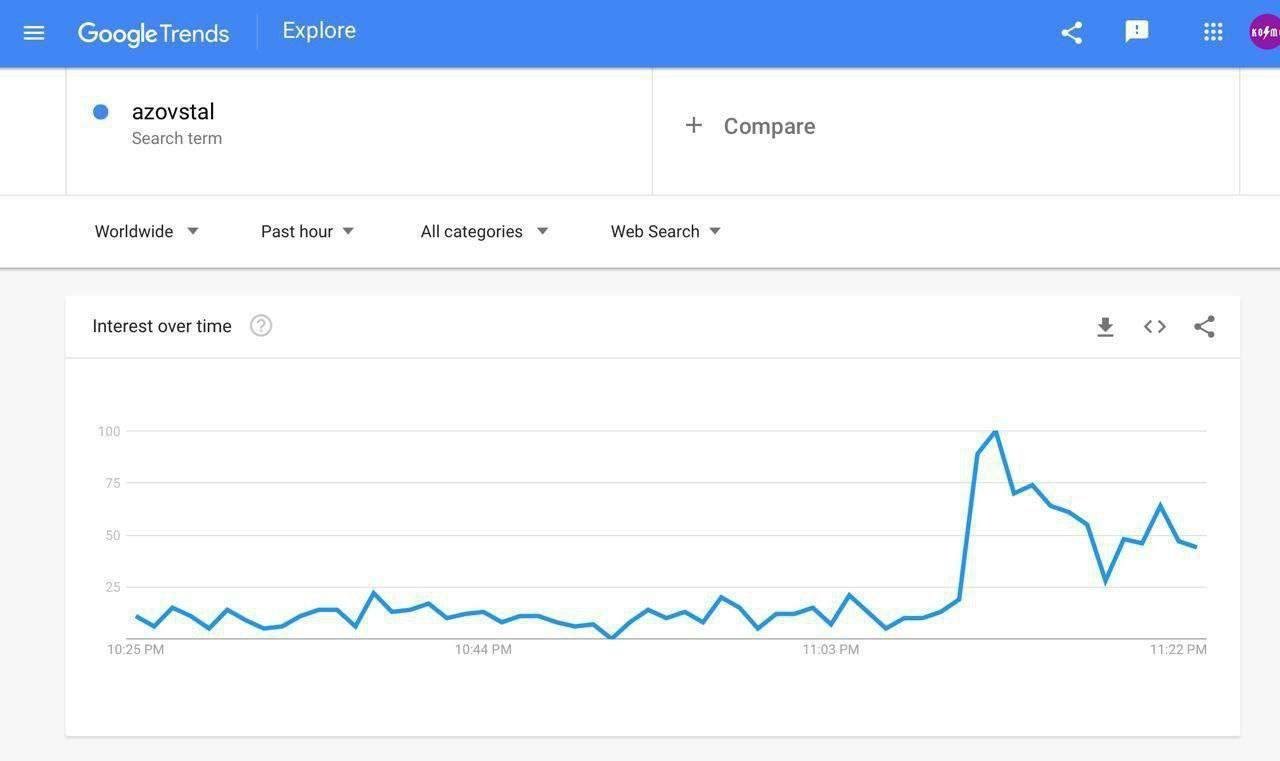
Task: Open the Past hour time range dropdown
Action: 307,231
